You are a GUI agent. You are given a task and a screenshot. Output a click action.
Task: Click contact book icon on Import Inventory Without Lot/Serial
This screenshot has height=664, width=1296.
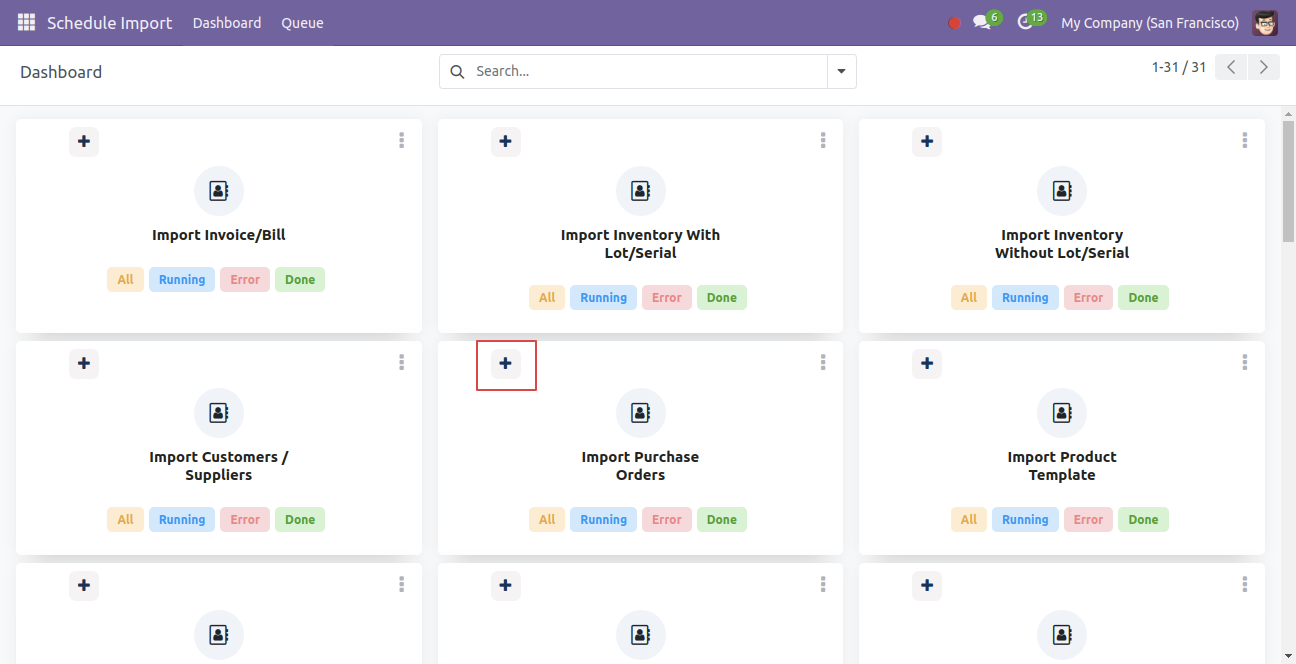pos(1062,191)
